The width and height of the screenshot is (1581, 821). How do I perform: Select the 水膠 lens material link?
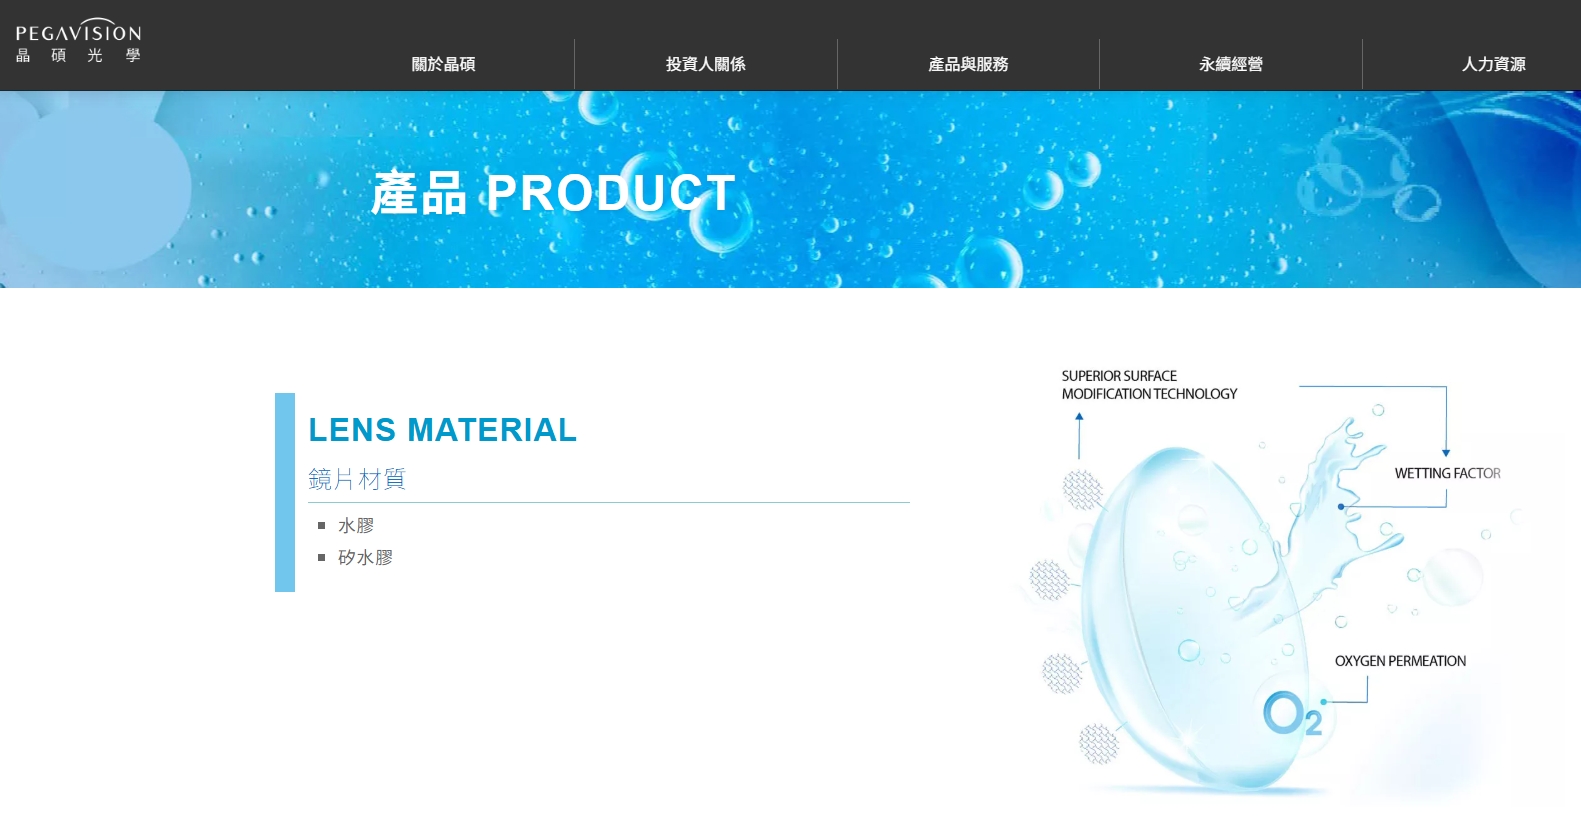coord(356,525)
